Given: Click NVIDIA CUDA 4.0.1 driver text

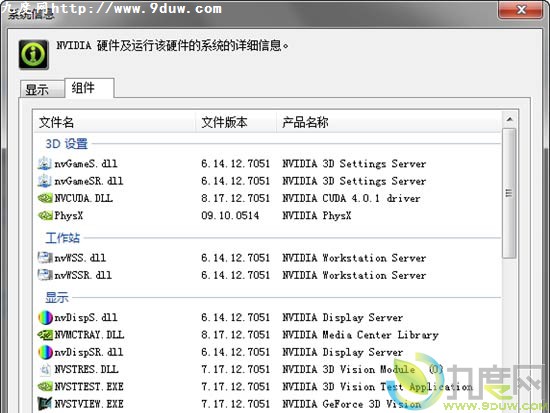Looking at the screenshot, I should [x=351, y=198].
